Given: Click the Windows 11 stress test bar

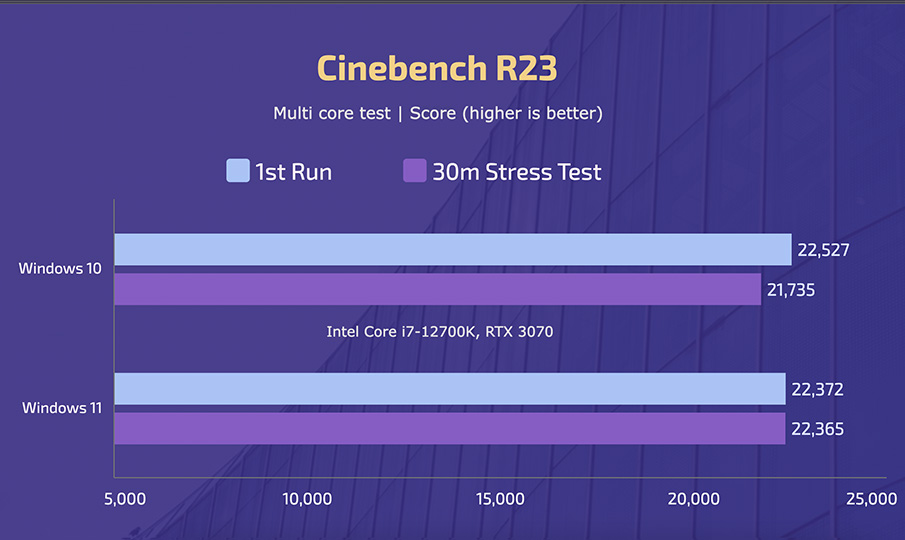Looking at the screenshot, I should click(450, 428).
